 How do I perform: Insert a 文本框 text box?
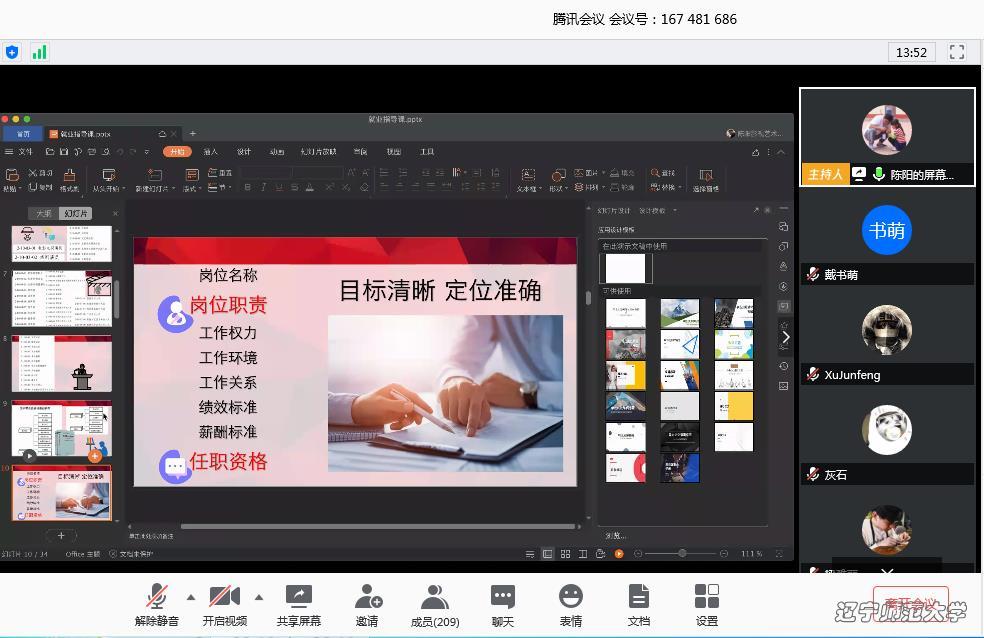pos(528,179)
